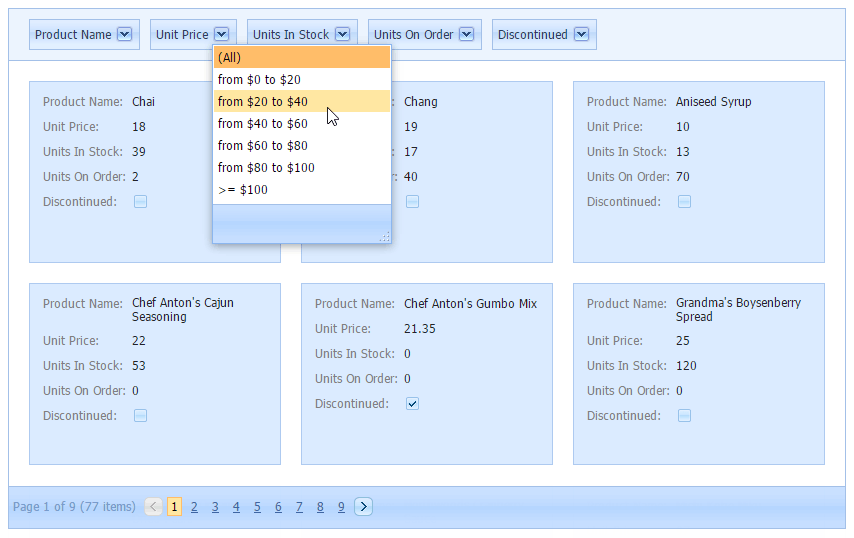Go to page 6

[278, 507]
